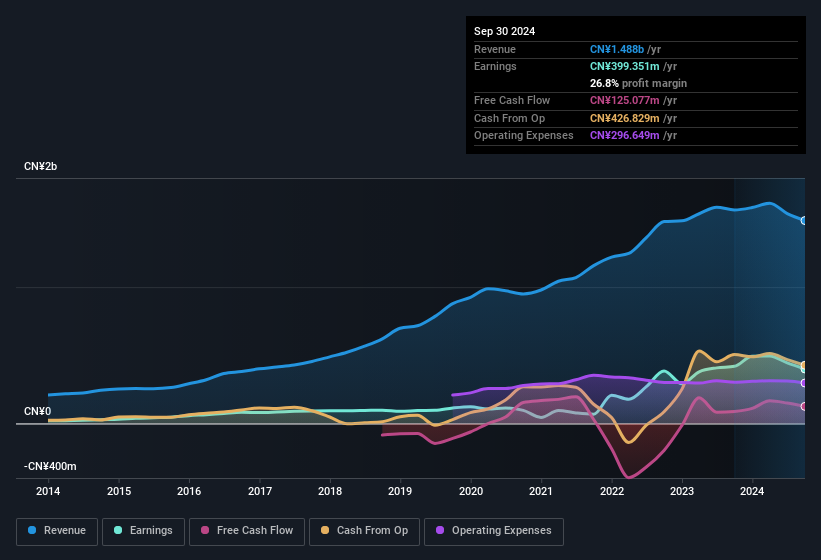The image size is (821, 560).
Task: Click the 2024 x-axis label
Action: click(752, 491)
